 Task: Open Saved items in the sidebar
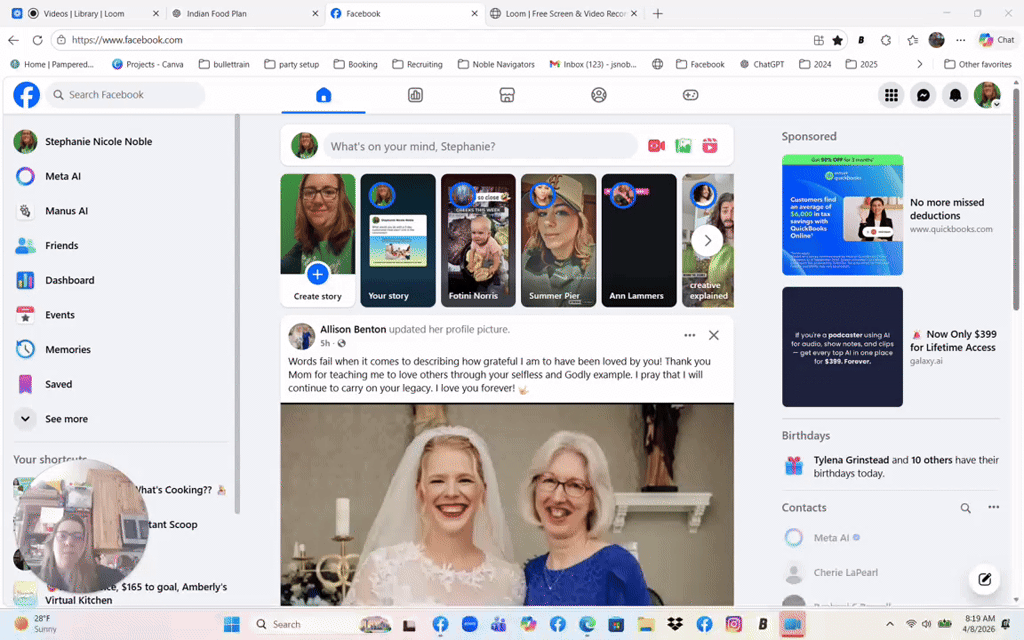58,384
